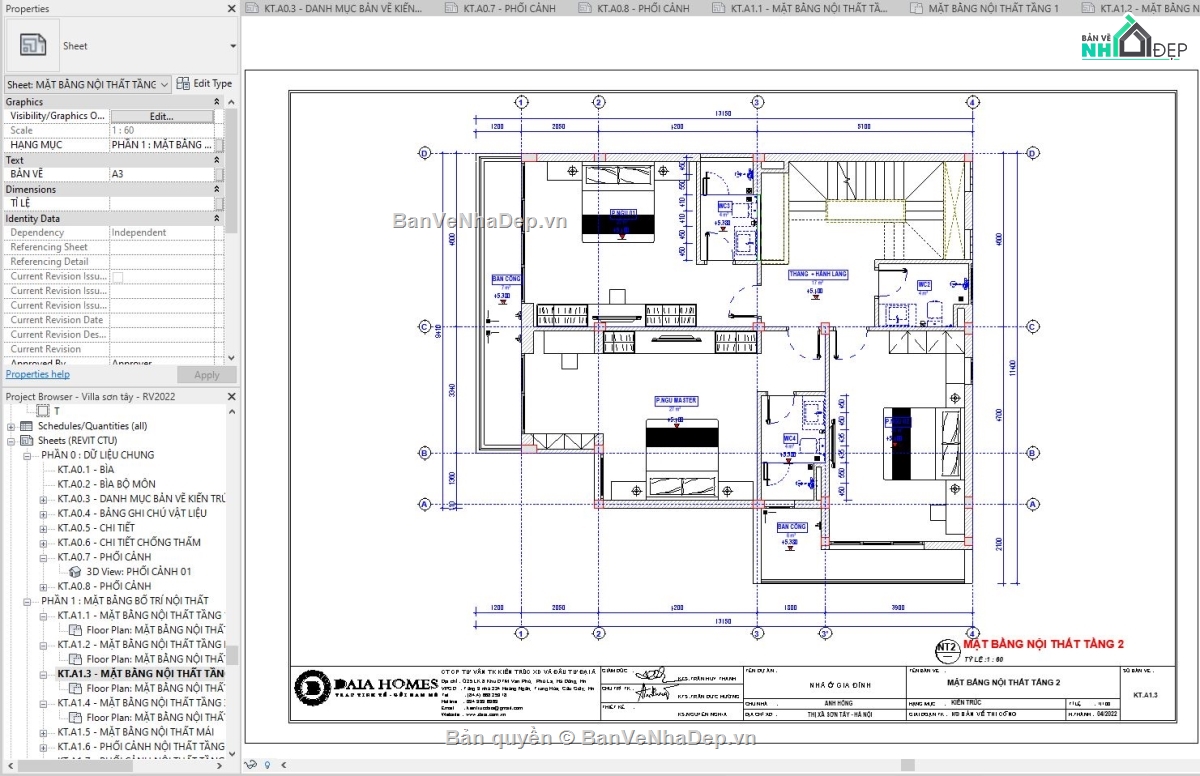Select KT.A0.6 - CHI TIẾT CHỐNG THẤM sheet
The image size is (1200, 776).
tap(129, 542)
